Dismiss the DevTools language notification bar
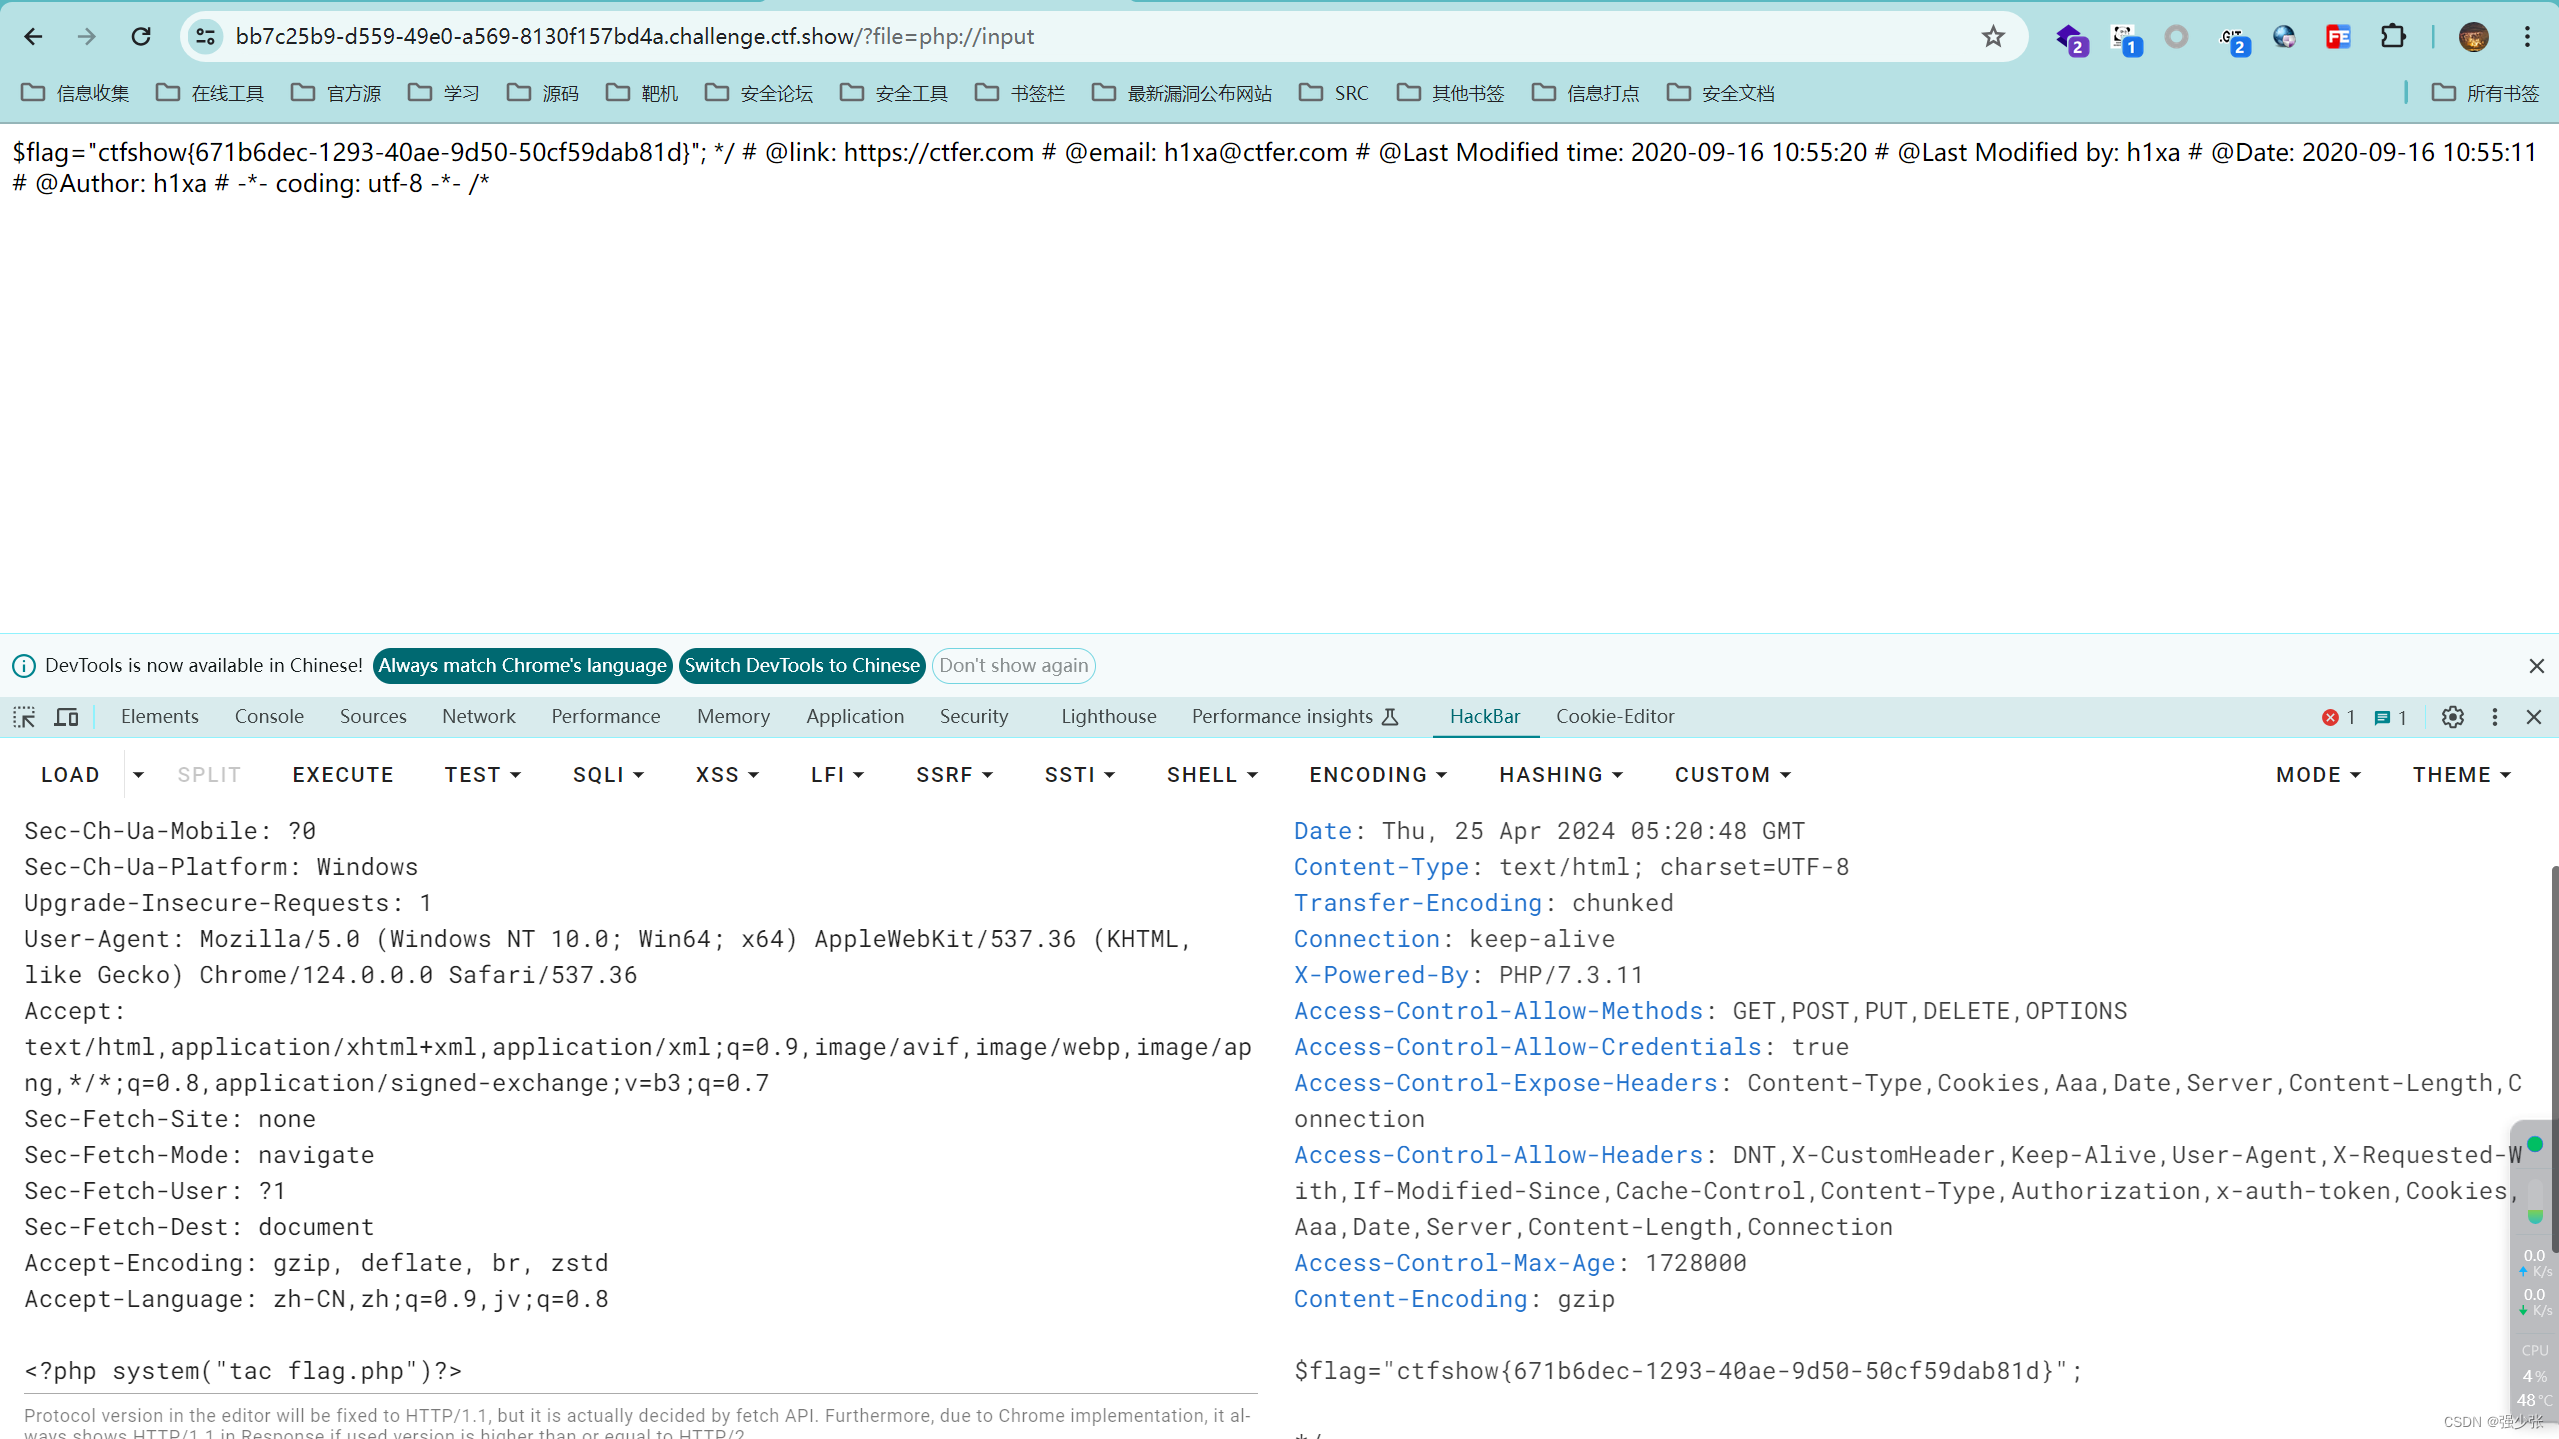 tap(2535, 666)
